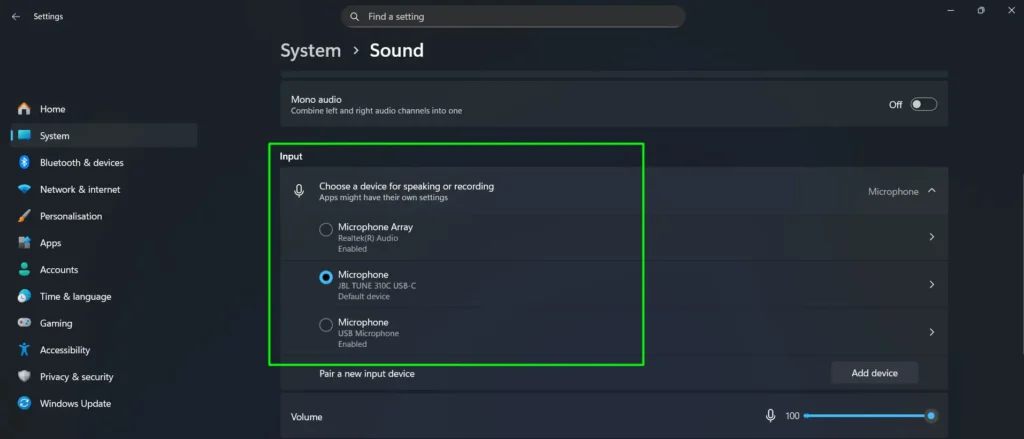Viewport: 1024px width, 439px height.
Task: Open the Accounts settings page
Action: coord(104,270)
